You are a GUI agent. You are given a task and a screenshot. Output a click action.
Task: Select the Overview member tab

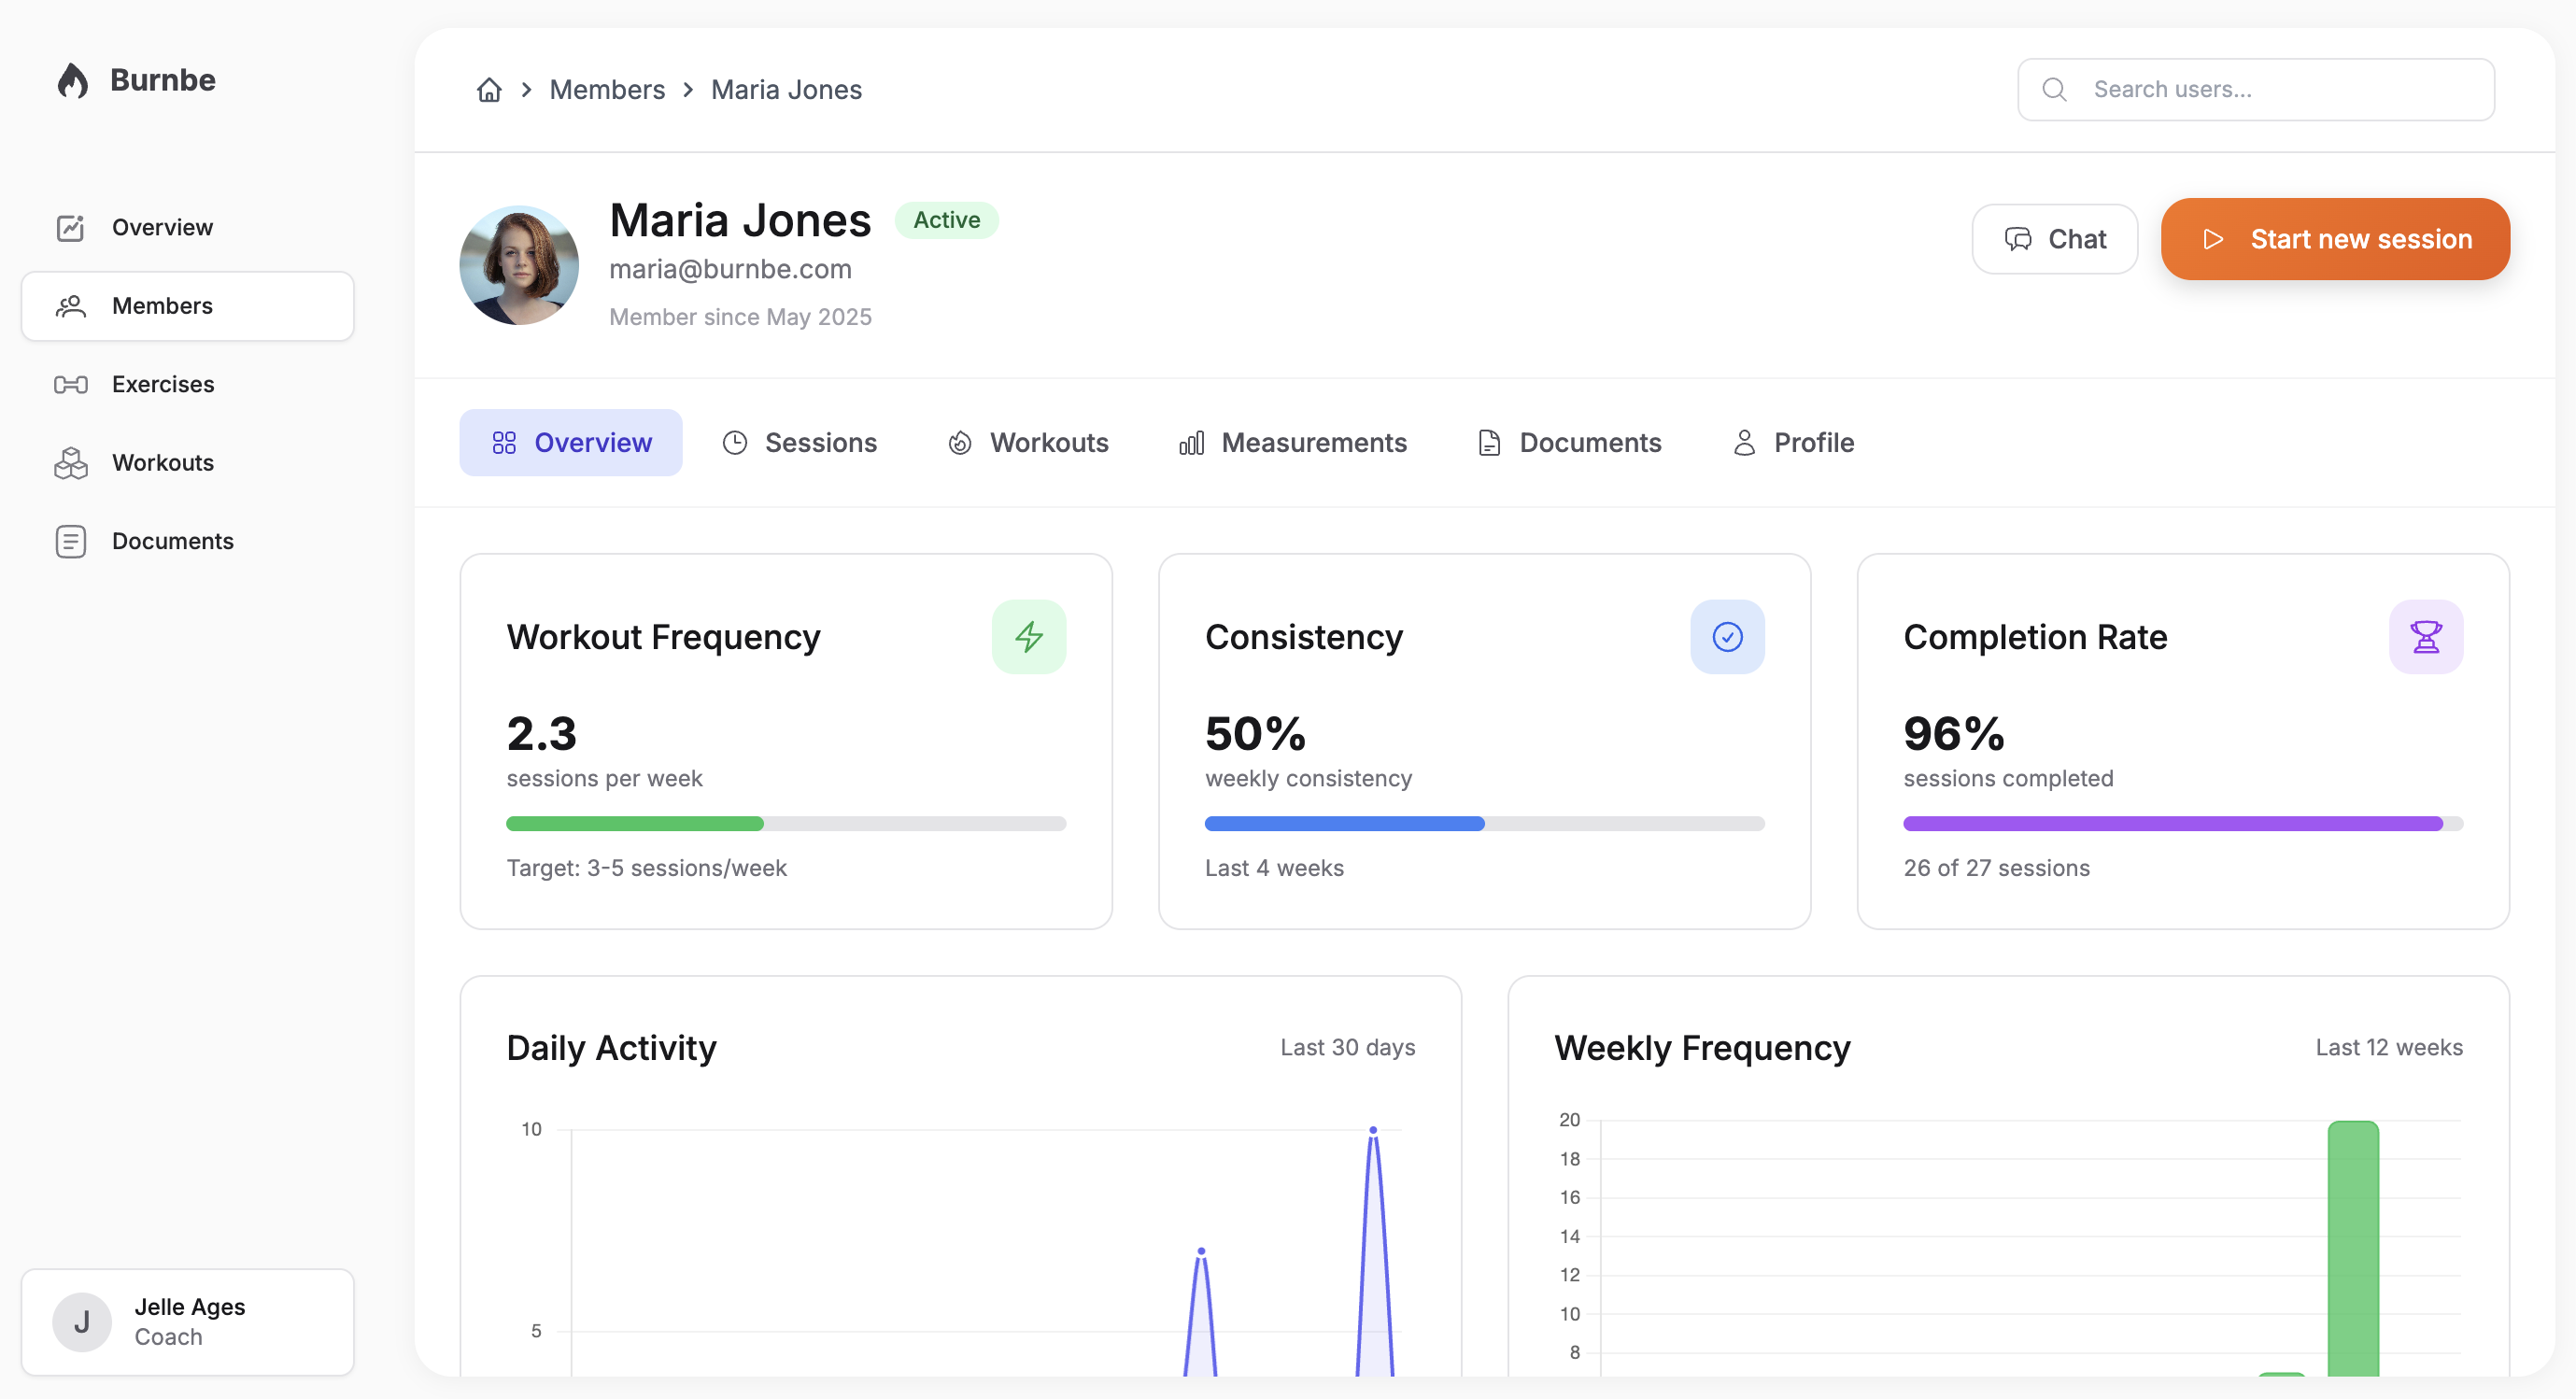(571, 443)
